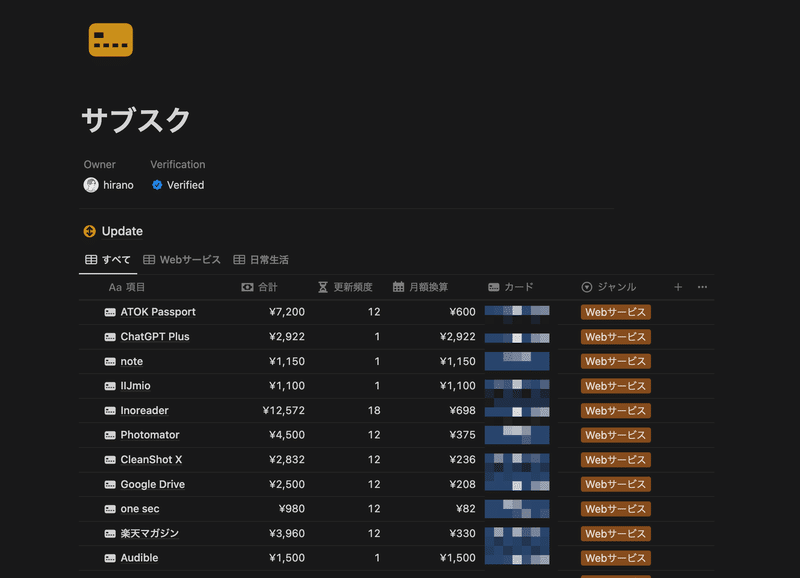Open the ジャンル column header menu
800x578 pixels.
[609, 287]
